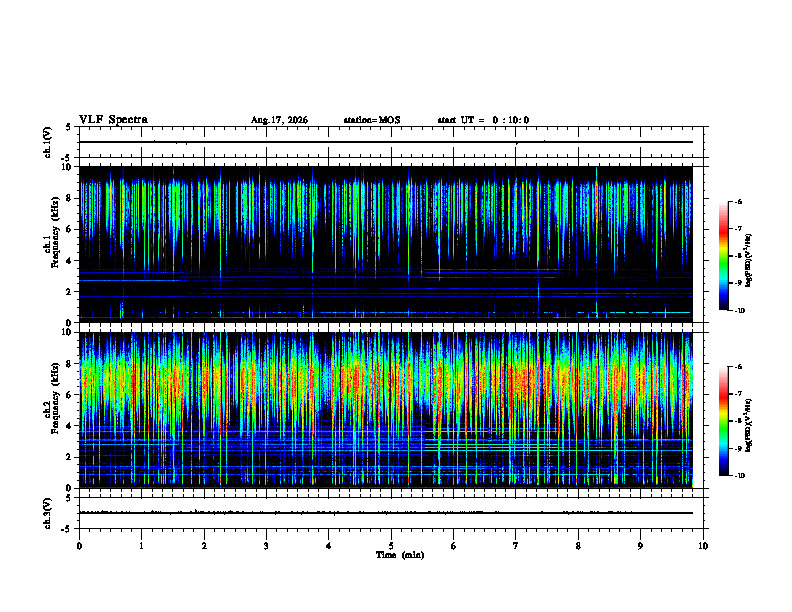Click the "-6" tick on ch.2 colorbar
The image size is (792, 612).
click(x=738, y=367)
